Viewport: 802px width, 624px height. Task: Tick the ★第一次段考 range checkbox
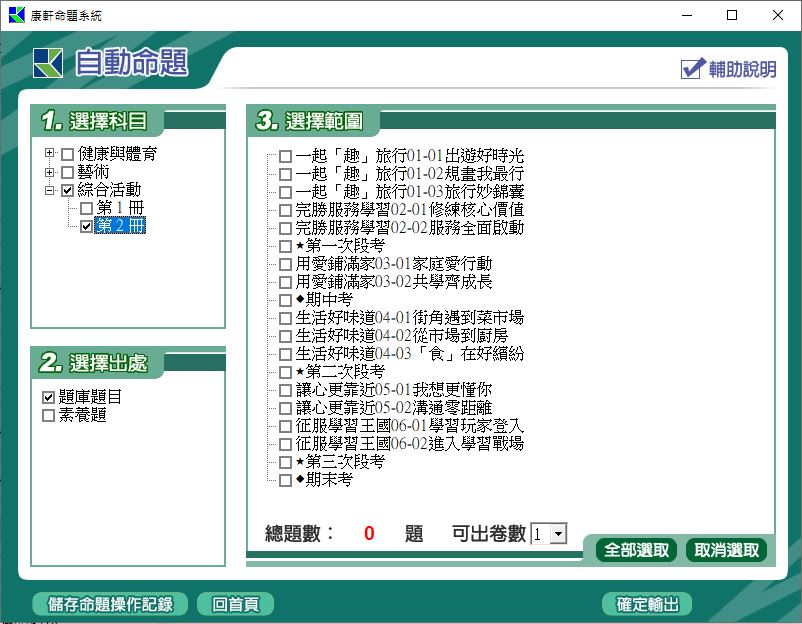coord(285,246)
